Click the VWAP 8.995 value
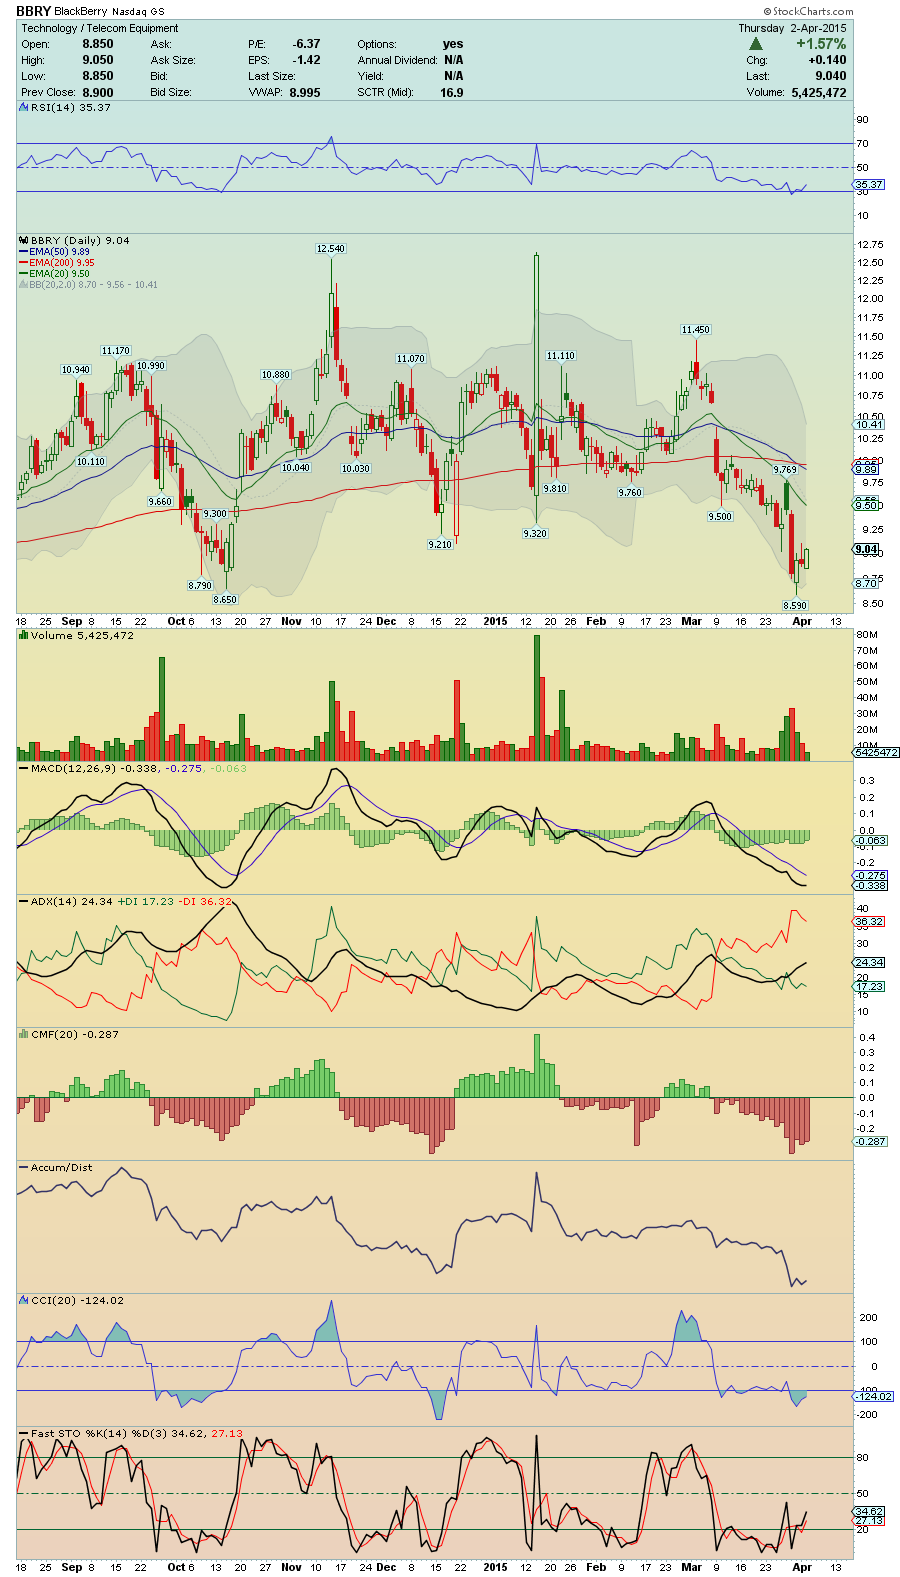 [305, 92]
